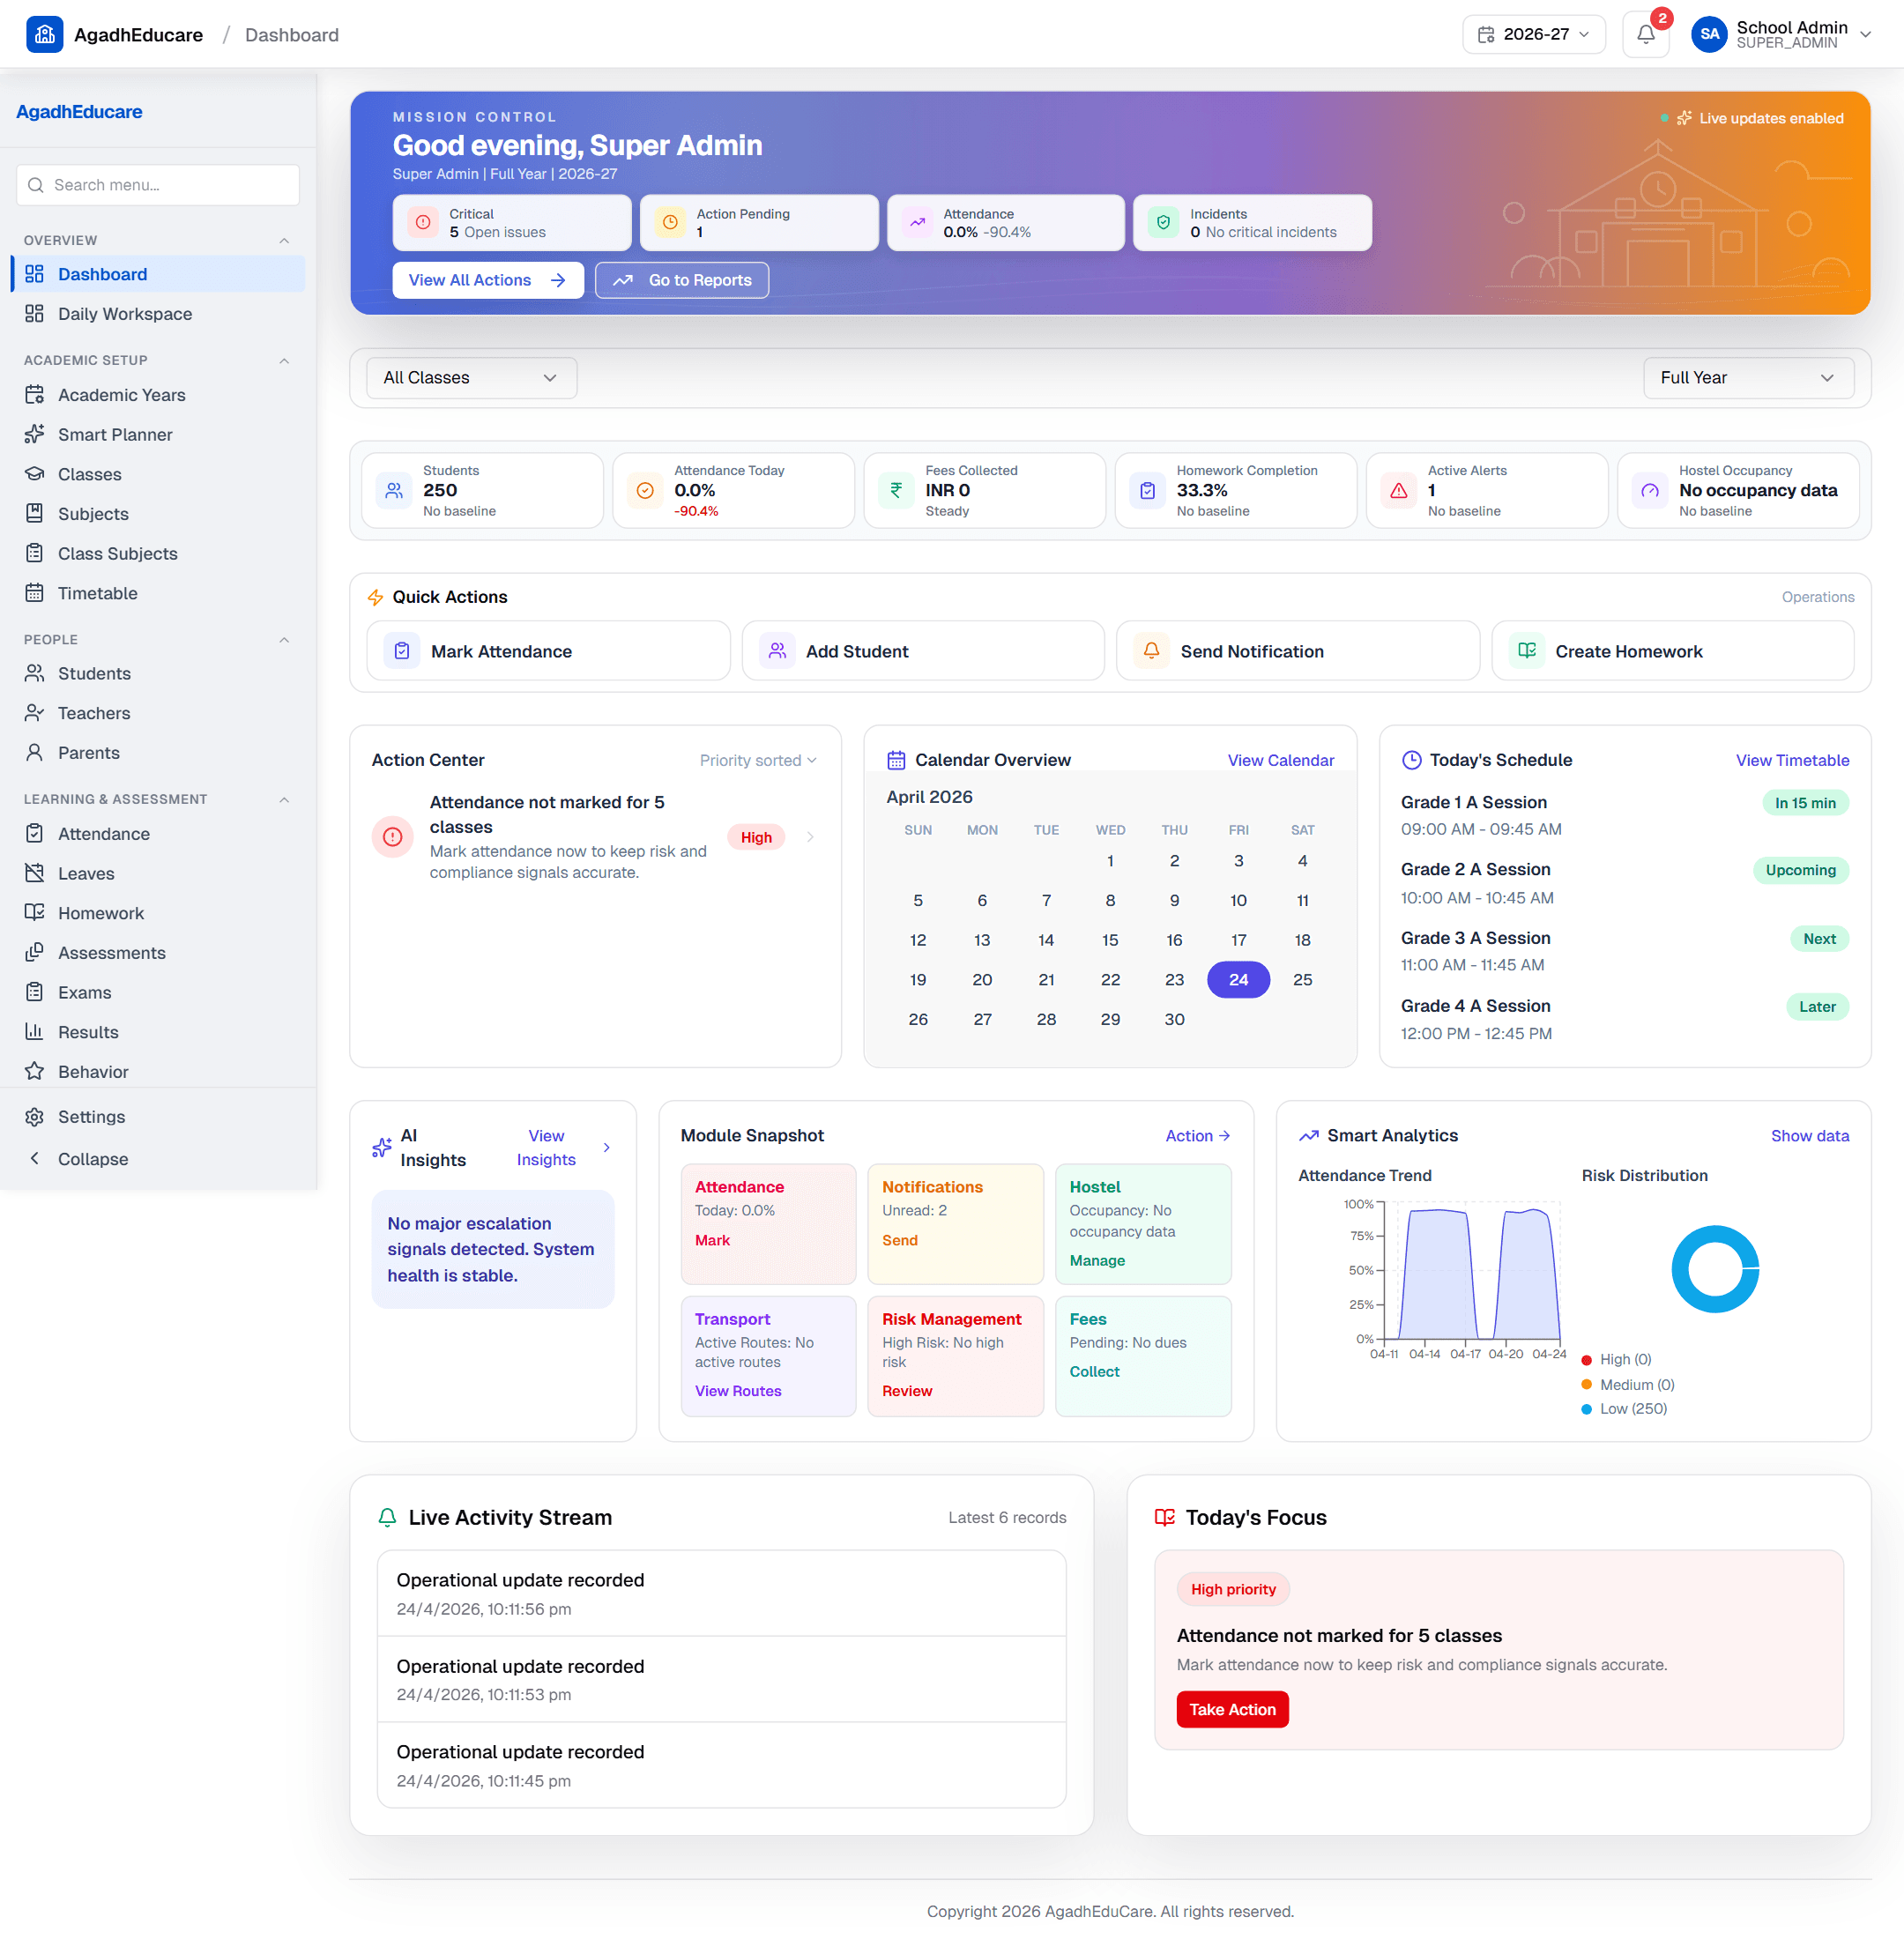Collapse the PEOPLE sidebar section

click(284, 639)
